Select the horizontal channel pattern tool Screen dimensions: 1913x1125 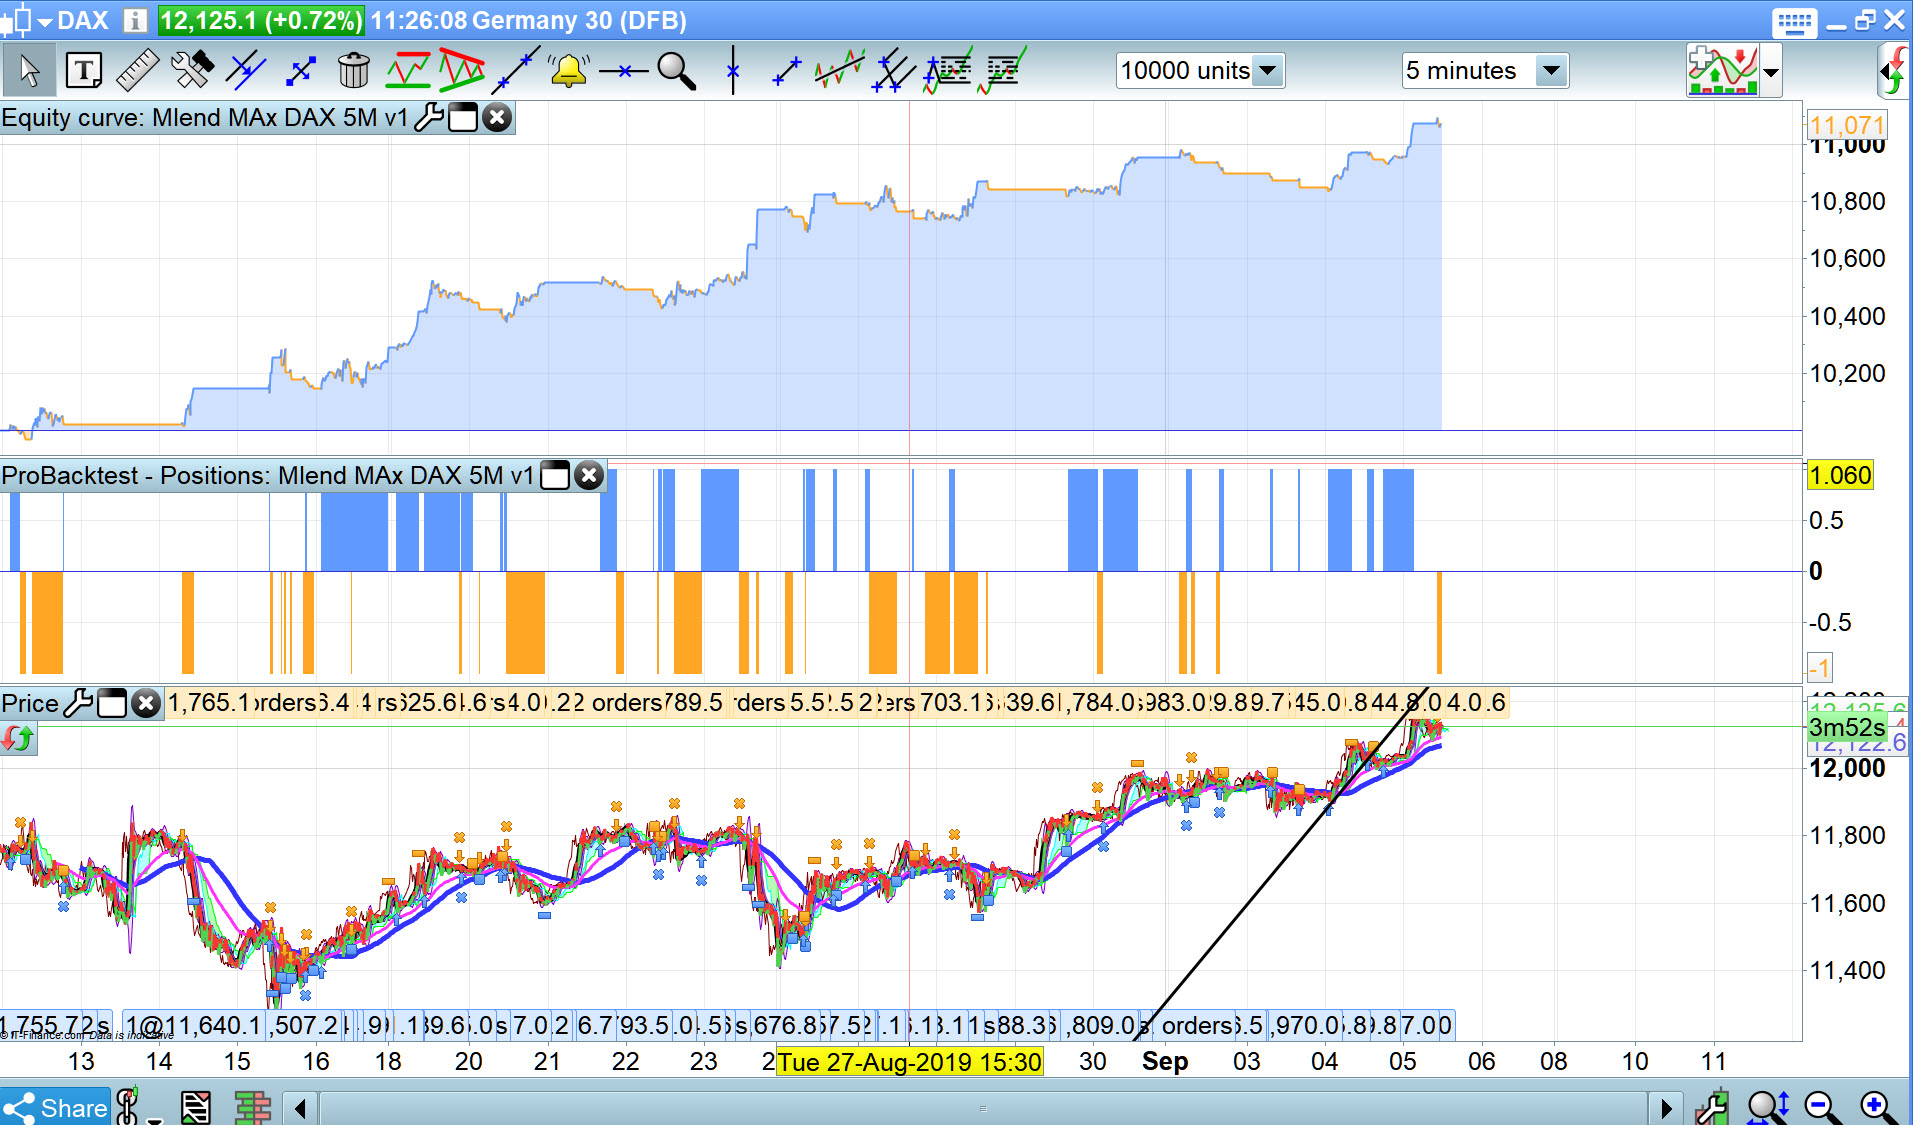(x=408, y=71)
